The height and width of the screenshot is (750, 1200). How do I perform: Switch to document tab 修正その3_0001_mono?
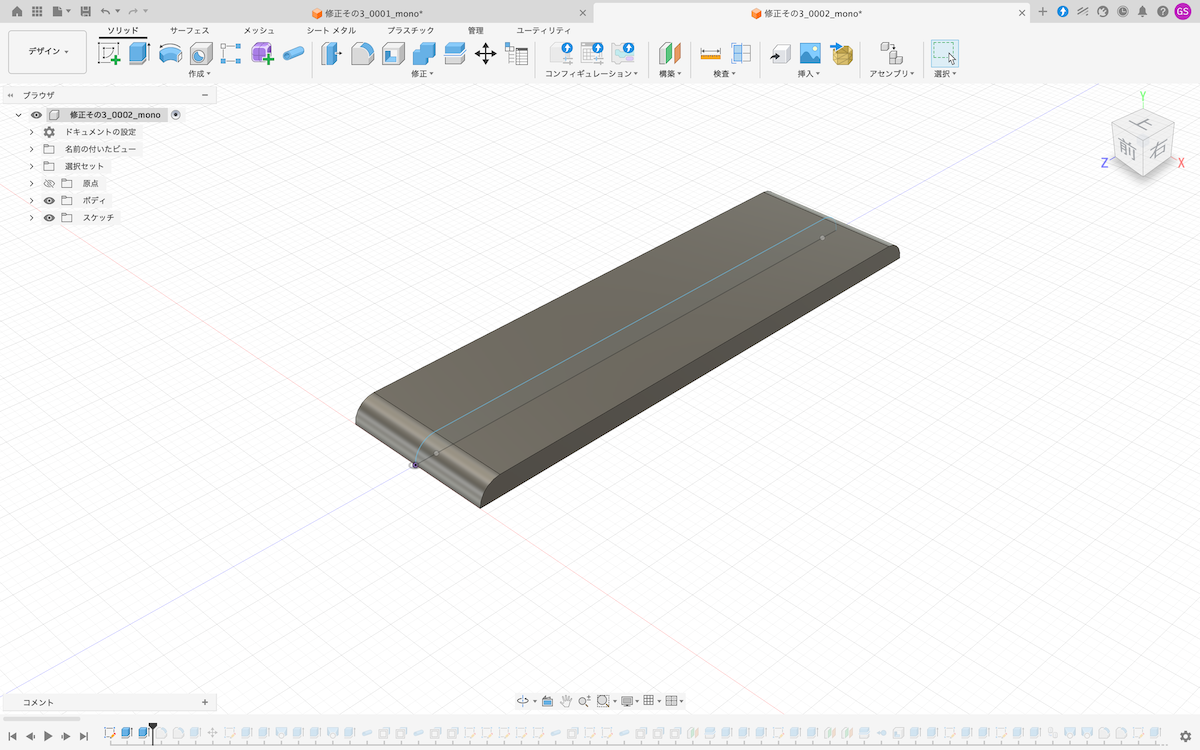367,13
